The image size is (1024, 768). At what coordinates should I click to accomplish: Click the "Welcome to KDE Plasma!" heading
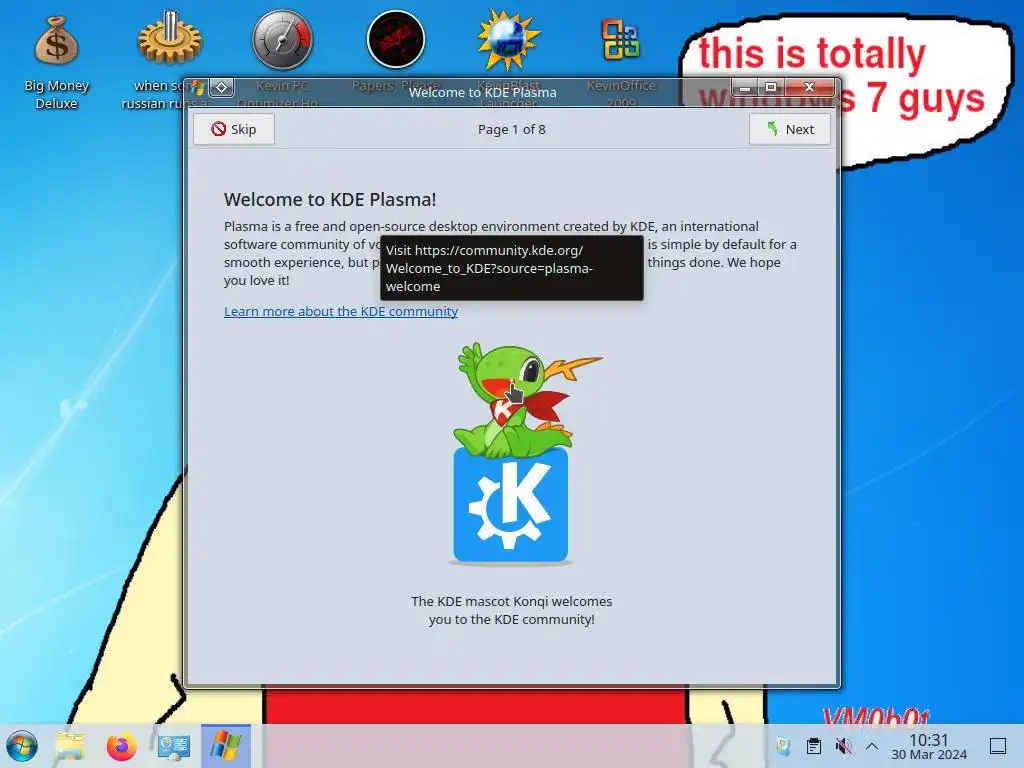pos(330,199)
